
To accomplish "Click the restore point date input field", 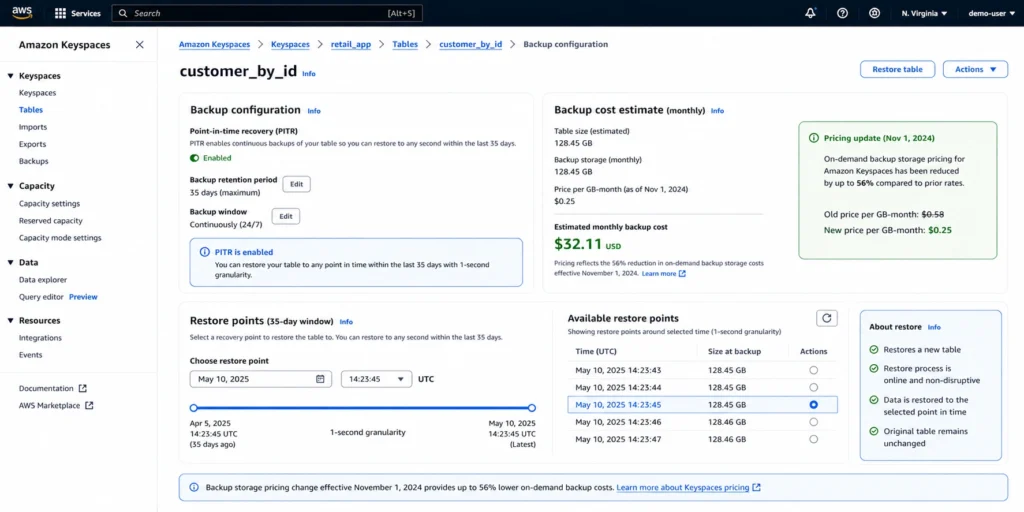I will pyautogui.click(x=261, y=379).
